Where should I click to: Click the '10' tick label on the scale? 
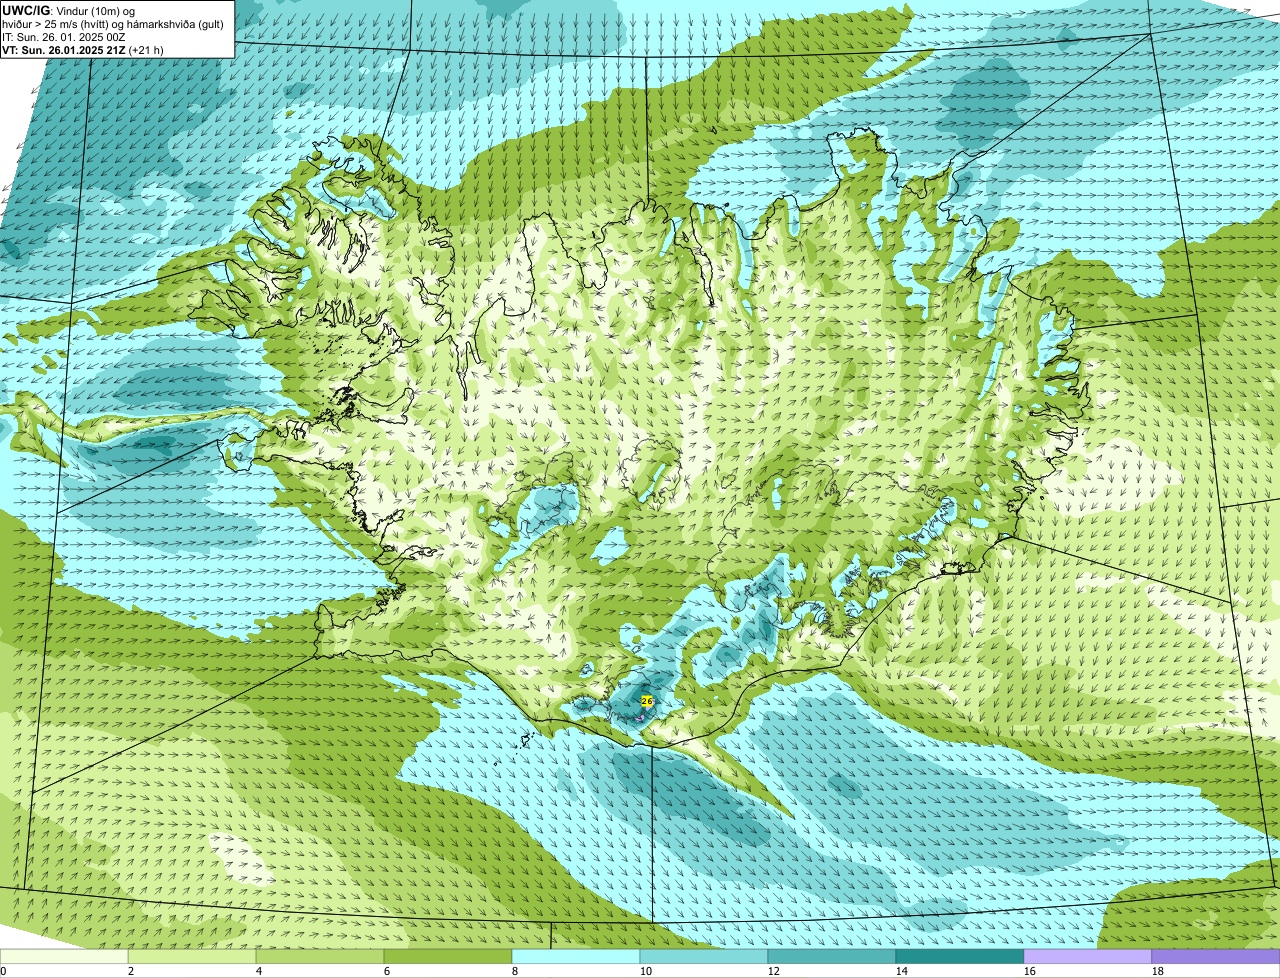[x=646, y=971]
